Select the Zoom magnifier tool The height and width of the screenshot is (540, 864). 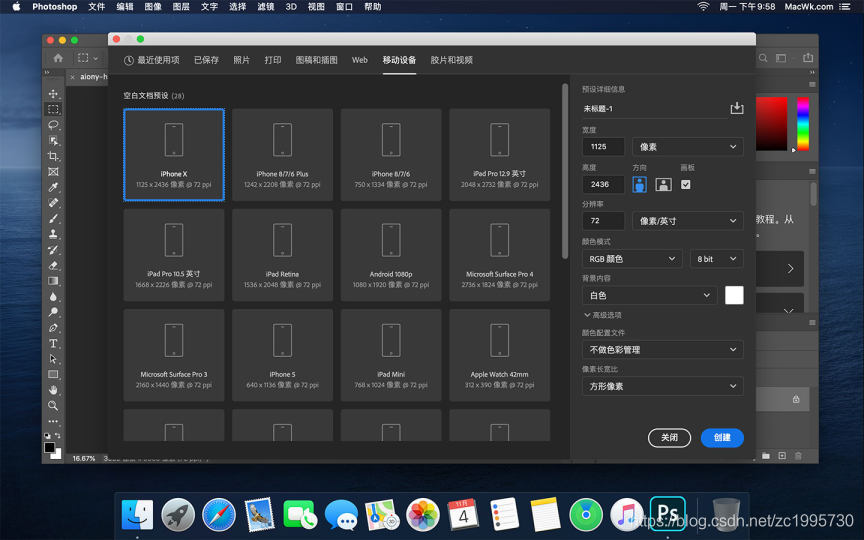(53, 406)
